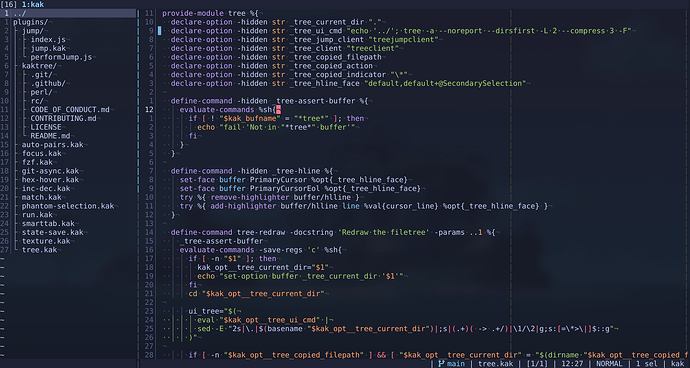Image resolution: width=690 pixels, height=368 pixels.
Task: Click the [16] tmux session indicator
Action: coord(9,4)
